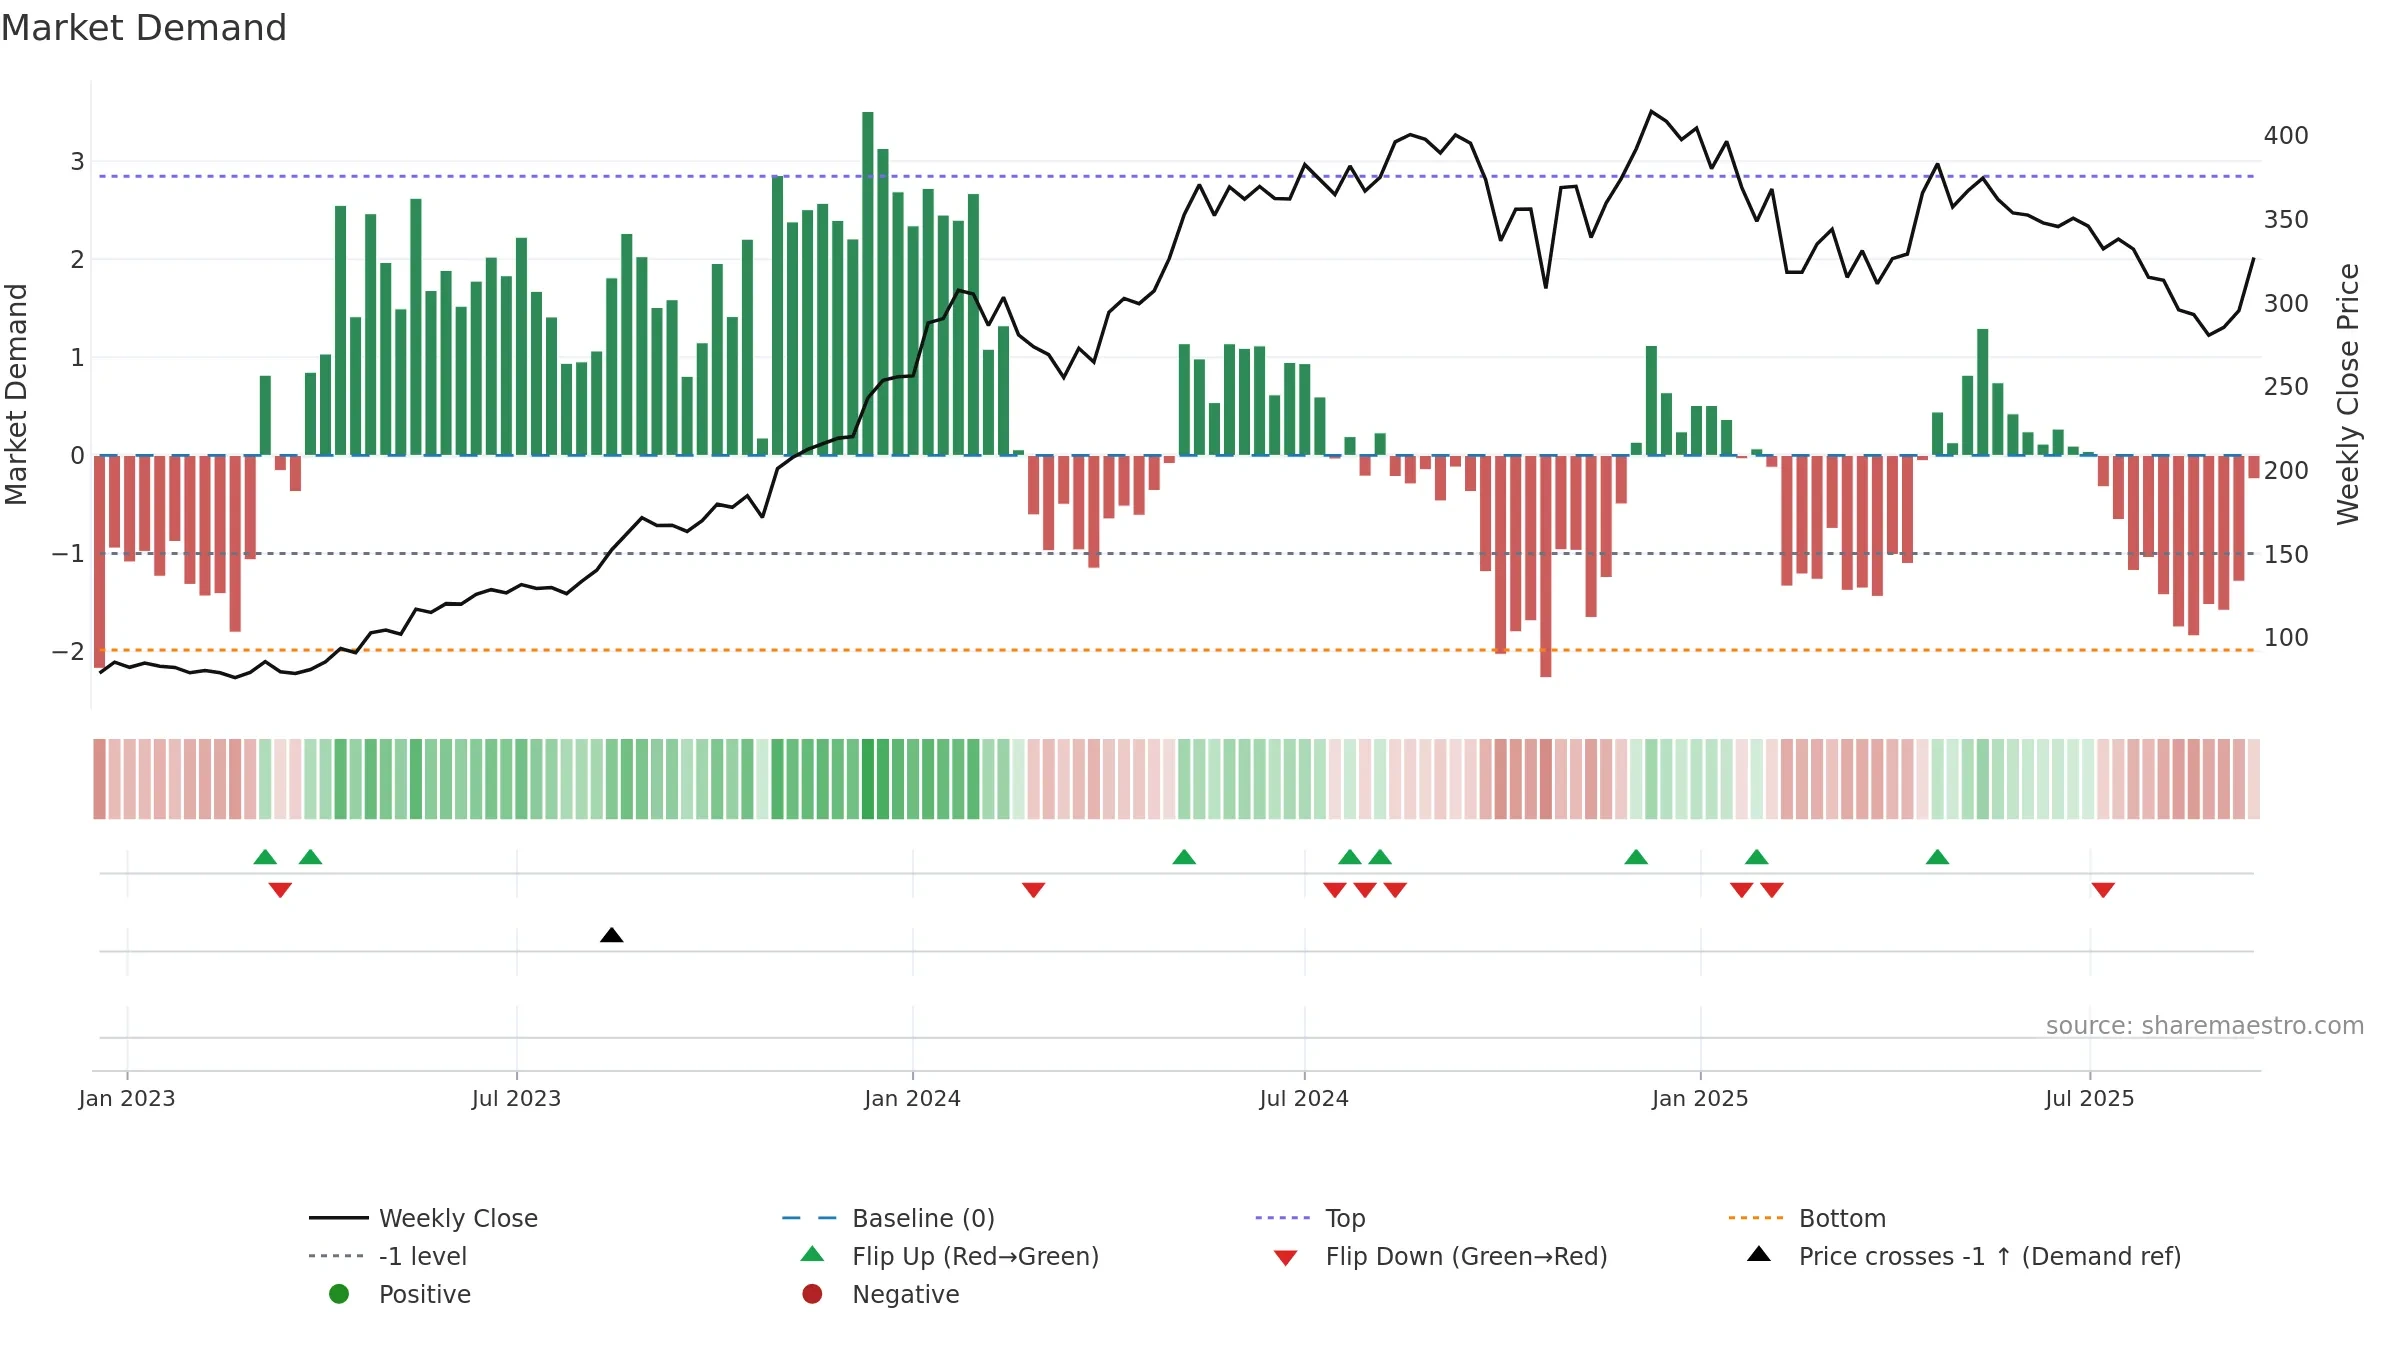The height and width of the screenshot is (1350, 2400).
Task: Toggle the Negative legend label
Action: click(x=906, y=1294)
